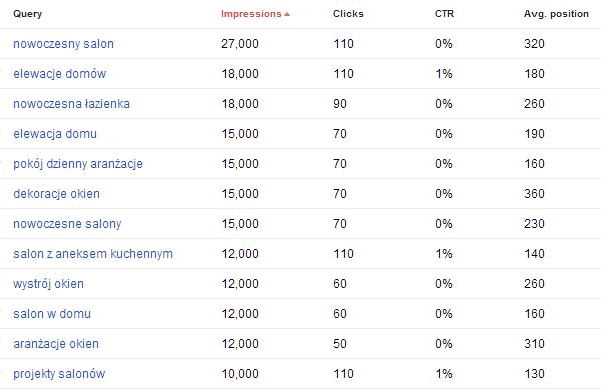
Task: Click the Query column header
Action: 28,14
